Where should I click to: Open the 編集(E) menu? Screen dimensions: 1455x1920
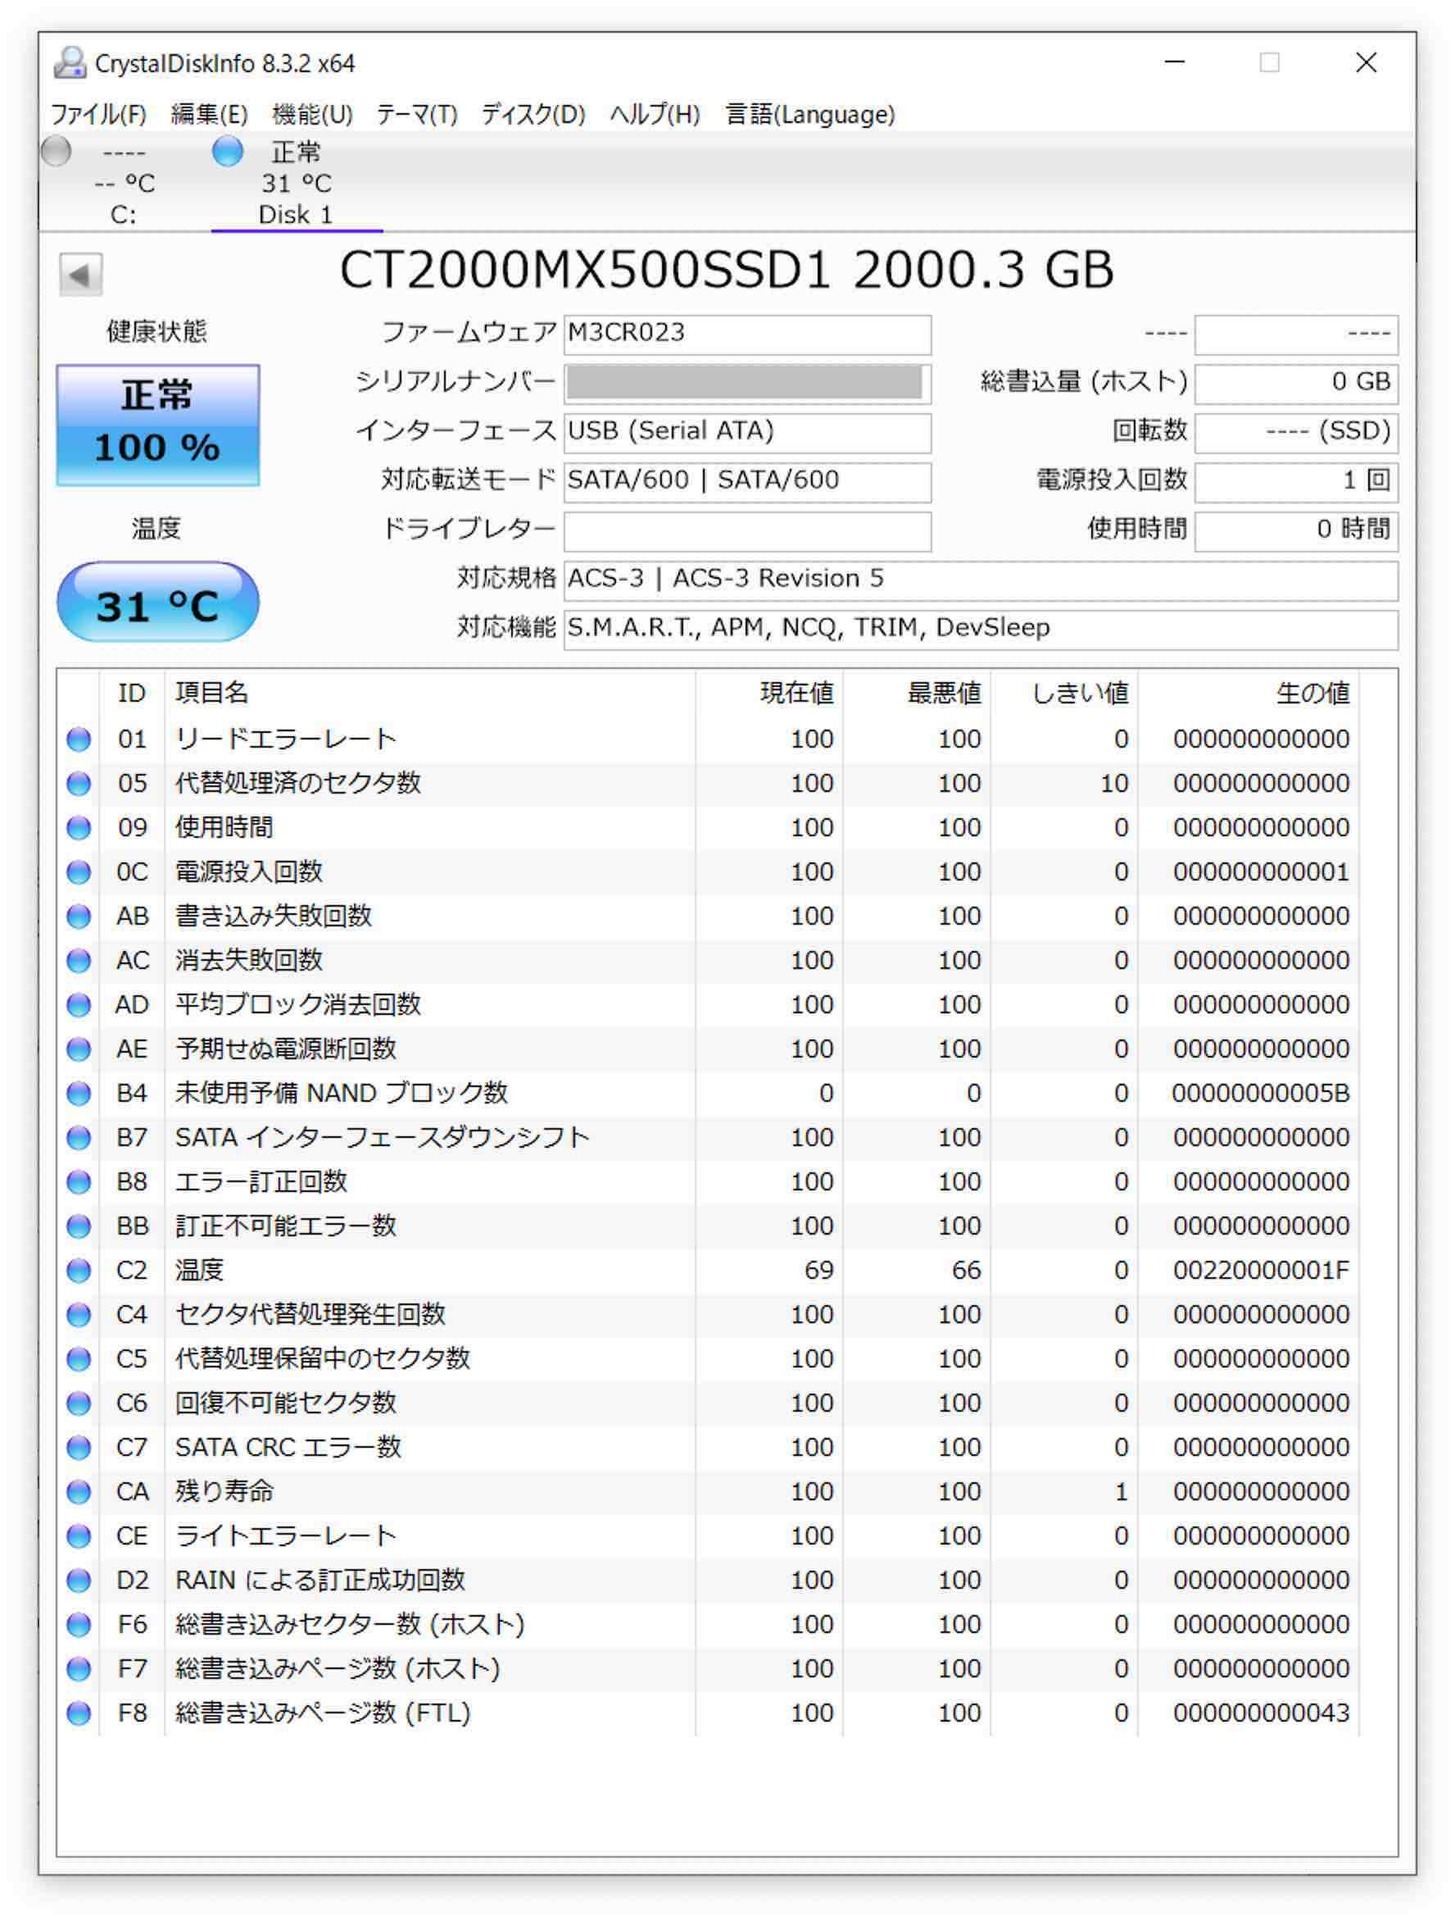(x=209, y=114)
